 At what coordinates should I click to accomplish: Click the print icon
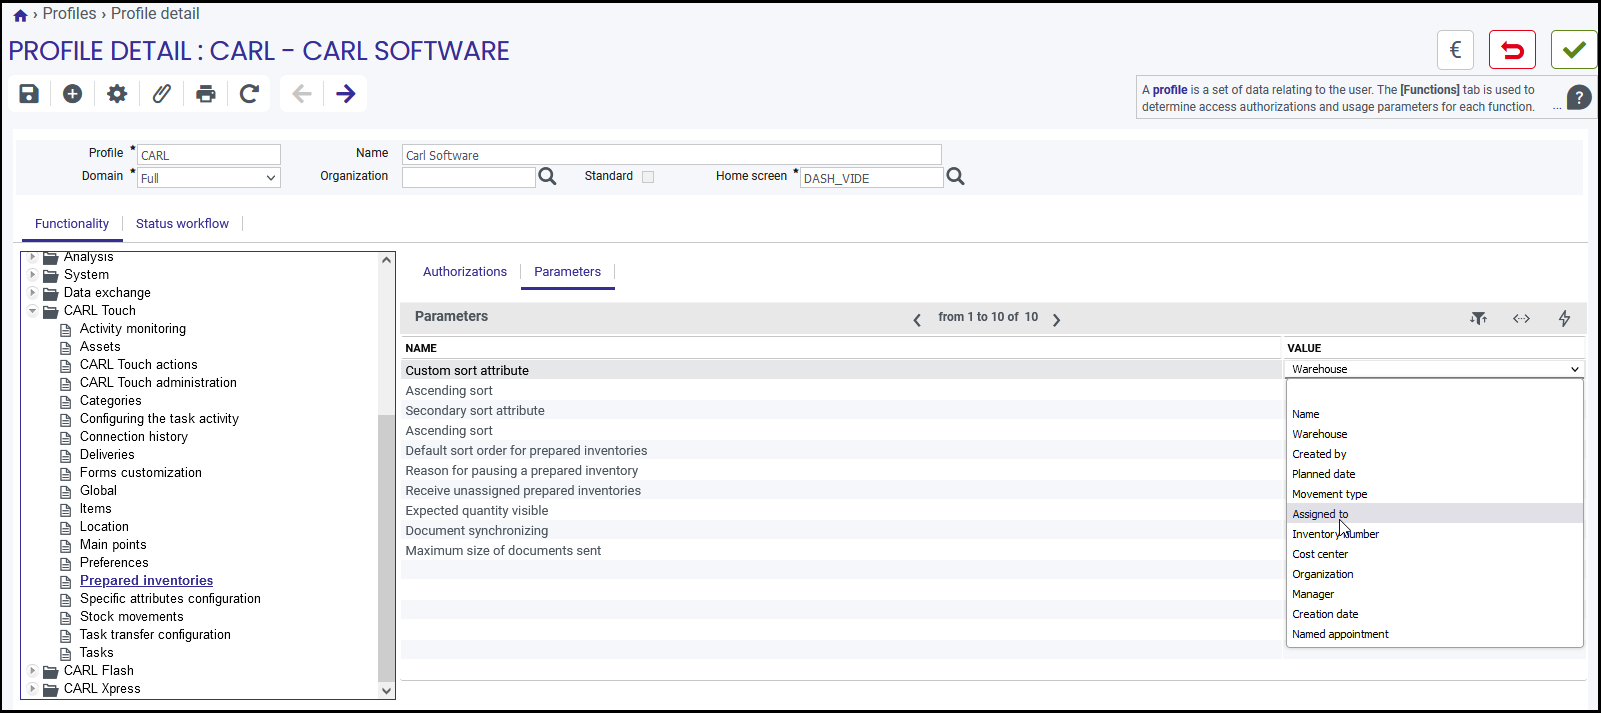pos(205,94)
